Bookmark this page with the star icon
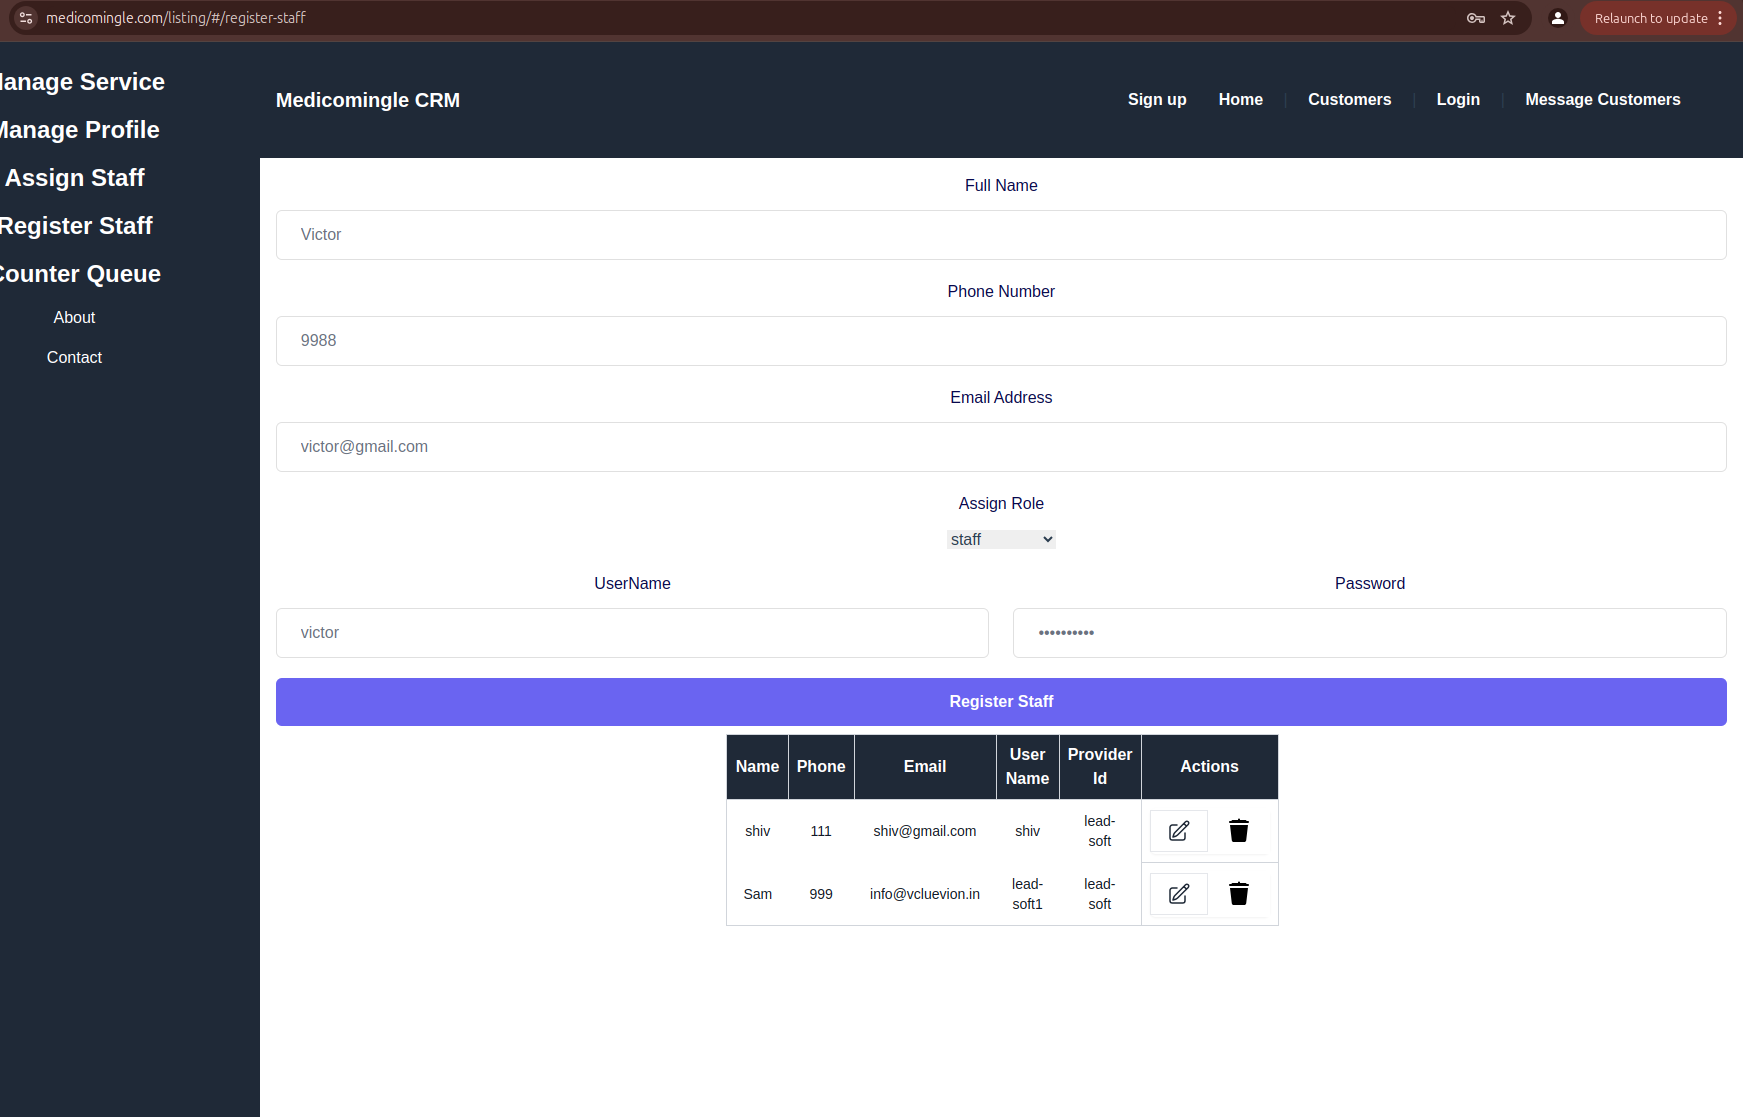Image resolution: width=1743 pixels, height=1117 pixels. (1508, 18)
